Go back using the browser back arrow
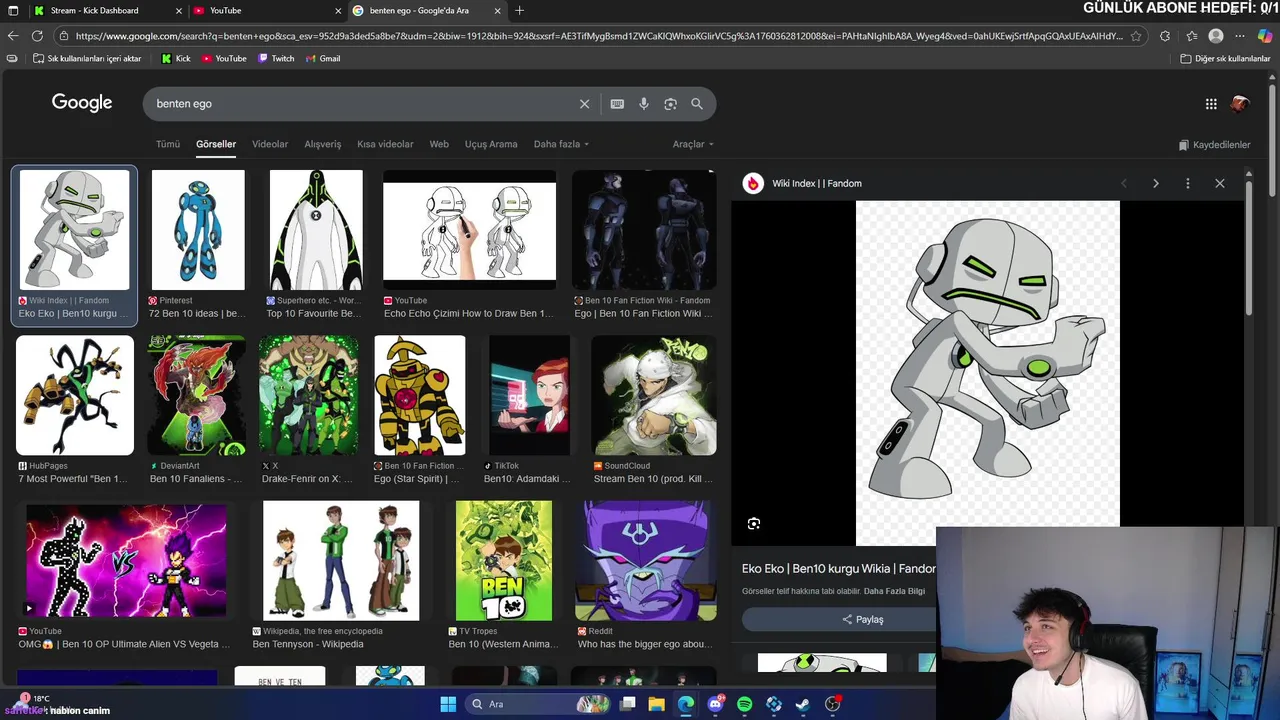Image resolution: width=1280 pixels, height=720 pixels. pos(12,36)
